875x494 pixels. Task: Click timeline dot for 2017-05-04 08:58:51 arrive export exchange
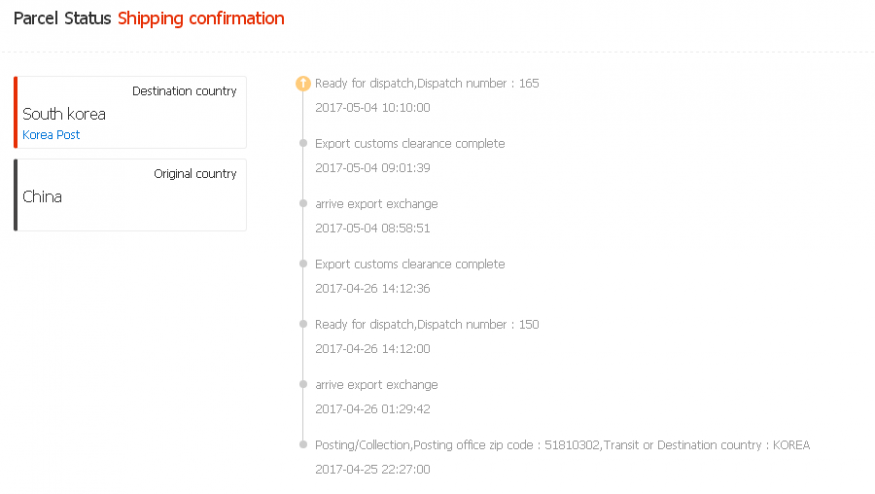[x=303, y=204]
